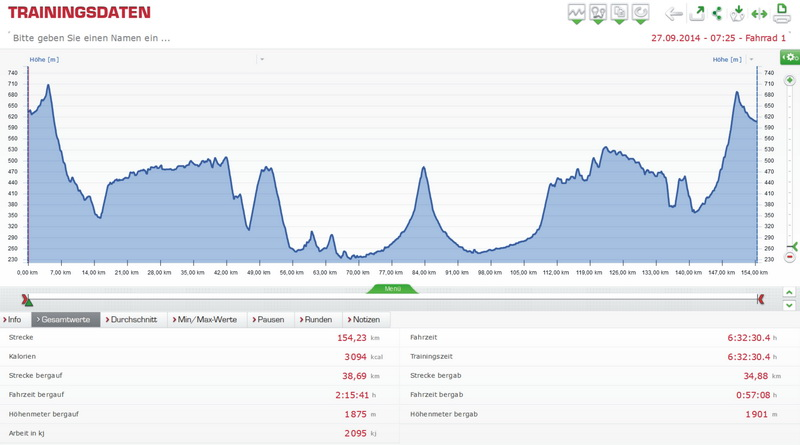The height and width of the screenshot is (445, 800).
Task: Click the copy data view icon
Action: (x=619, y=13)
